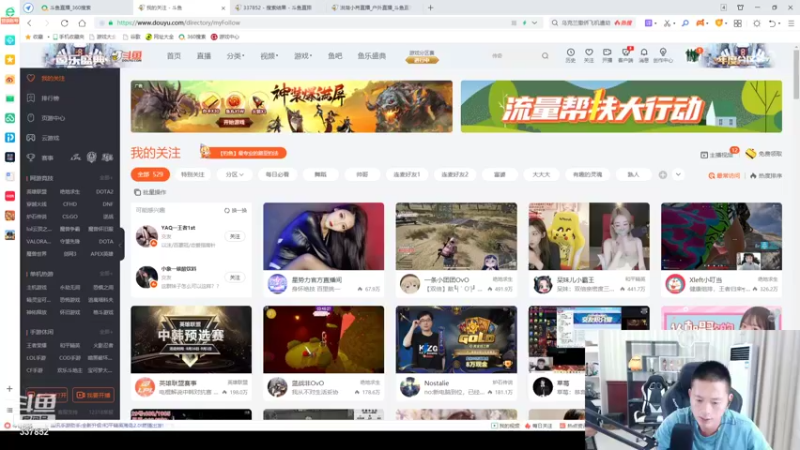Select 最常访问 sort option
The width and height of the screenshot is (800, 450).
point(724,176)
